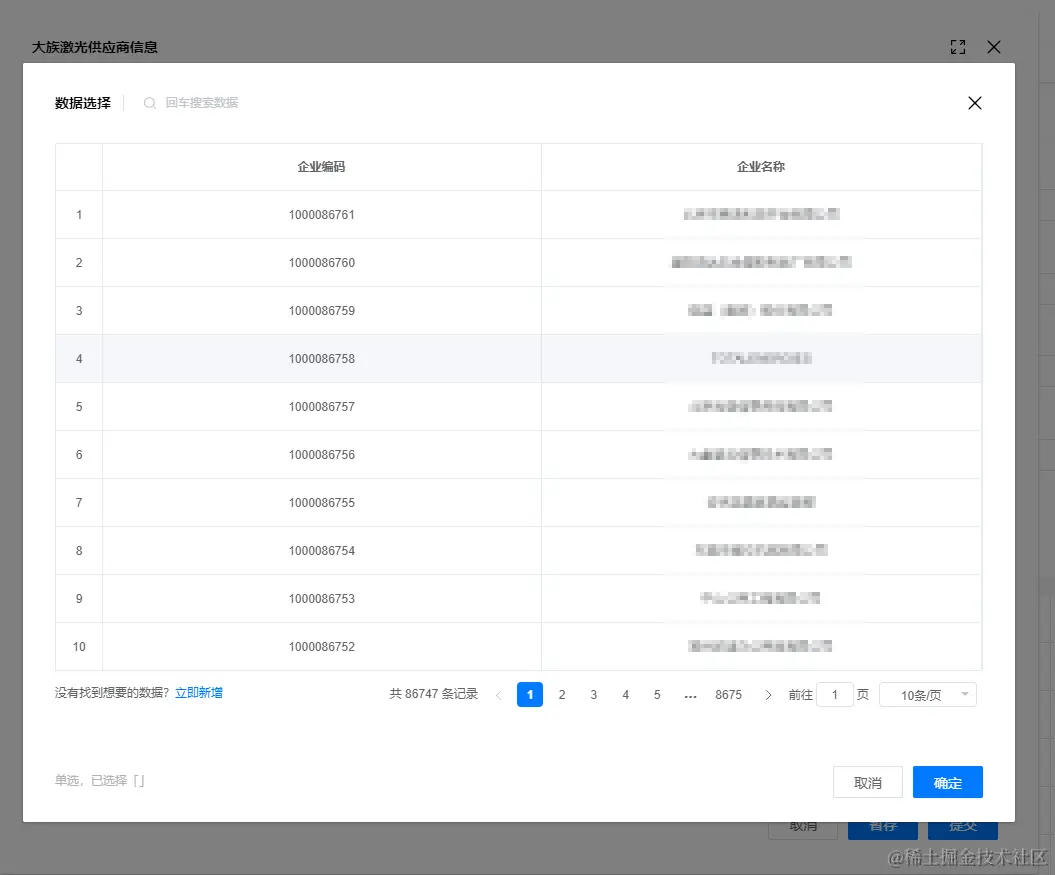Click the 企业名称 column header
Image resolution: width=1055 pixels, height=875 pixels.
(761, 167)
